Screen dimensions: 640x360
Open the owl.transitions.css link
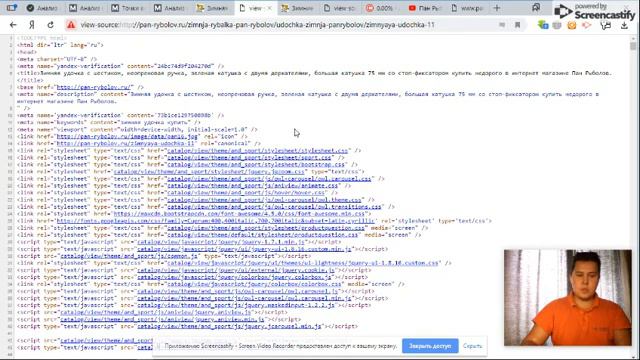coord(274,207)
